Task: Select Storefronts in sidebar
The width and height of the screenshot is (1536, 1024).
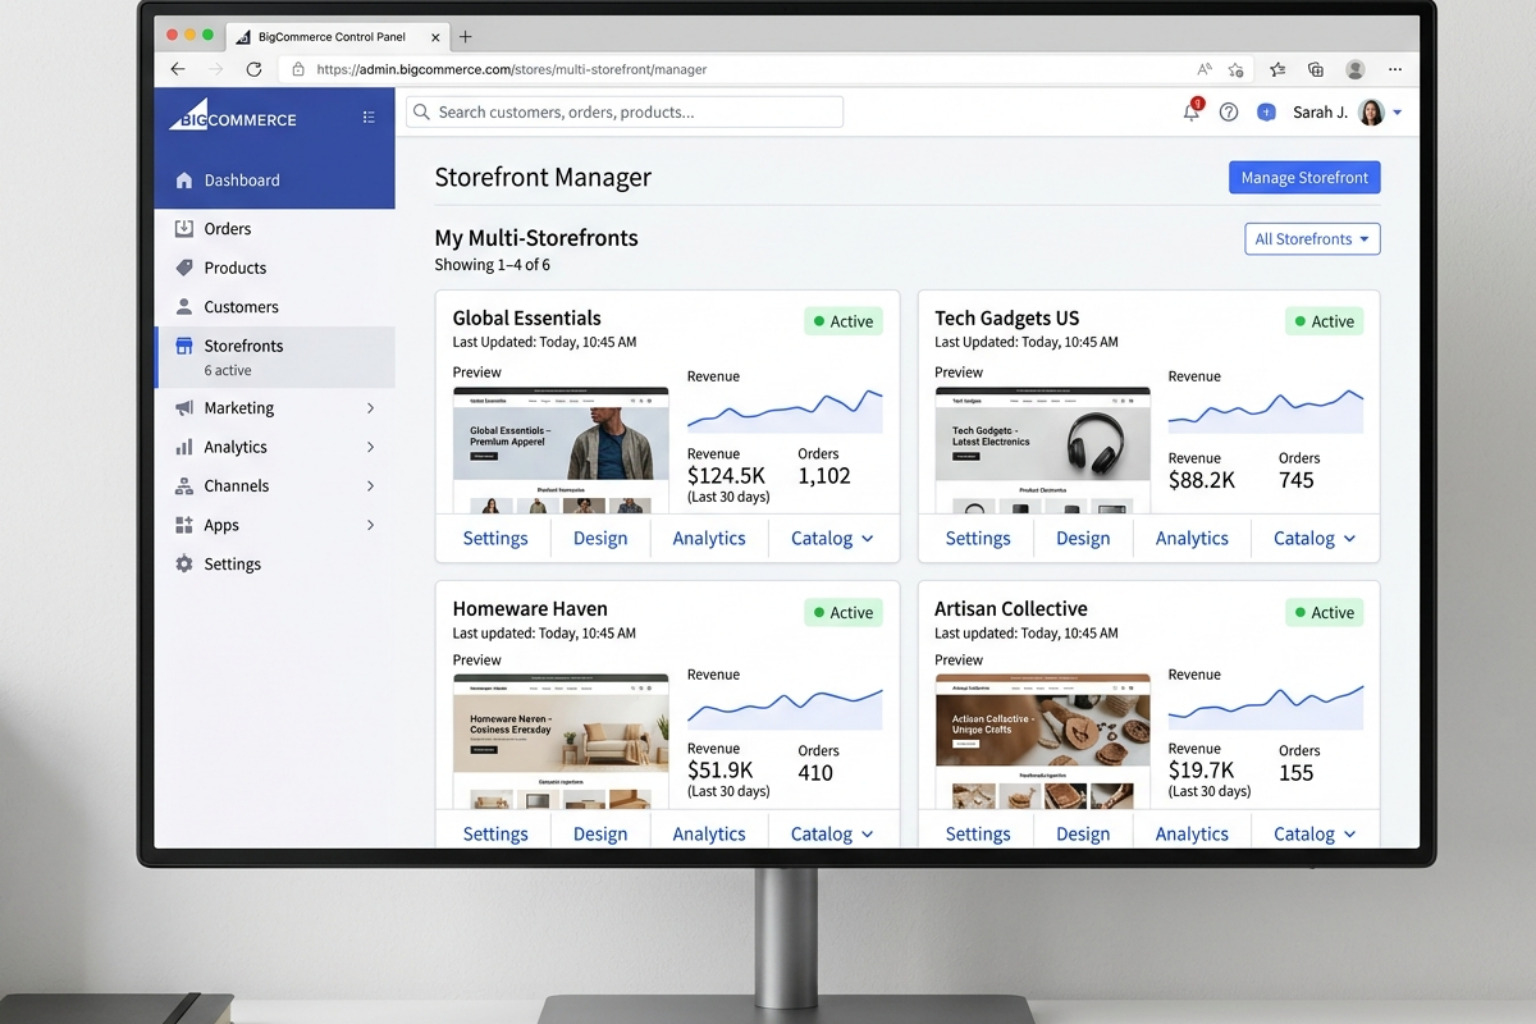Action: (275, 357)
